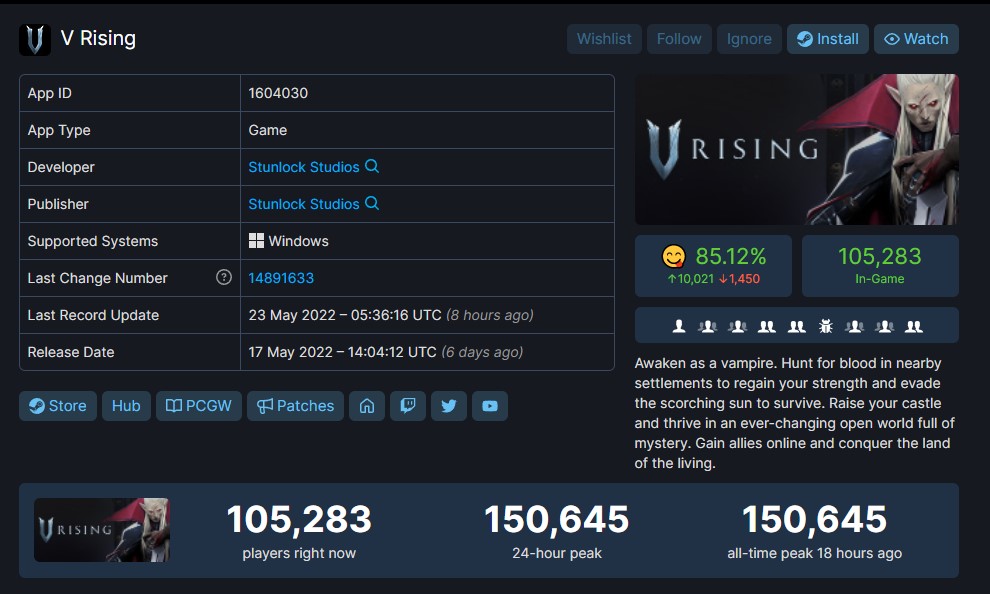Click the Follow button

(x=679, y=39)
